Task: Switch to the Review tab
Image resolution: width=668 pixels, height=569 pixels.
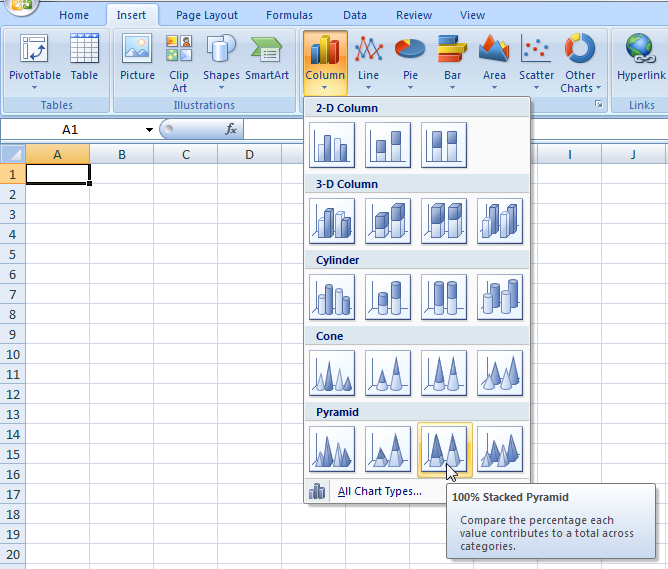Action: pos(414,15)
